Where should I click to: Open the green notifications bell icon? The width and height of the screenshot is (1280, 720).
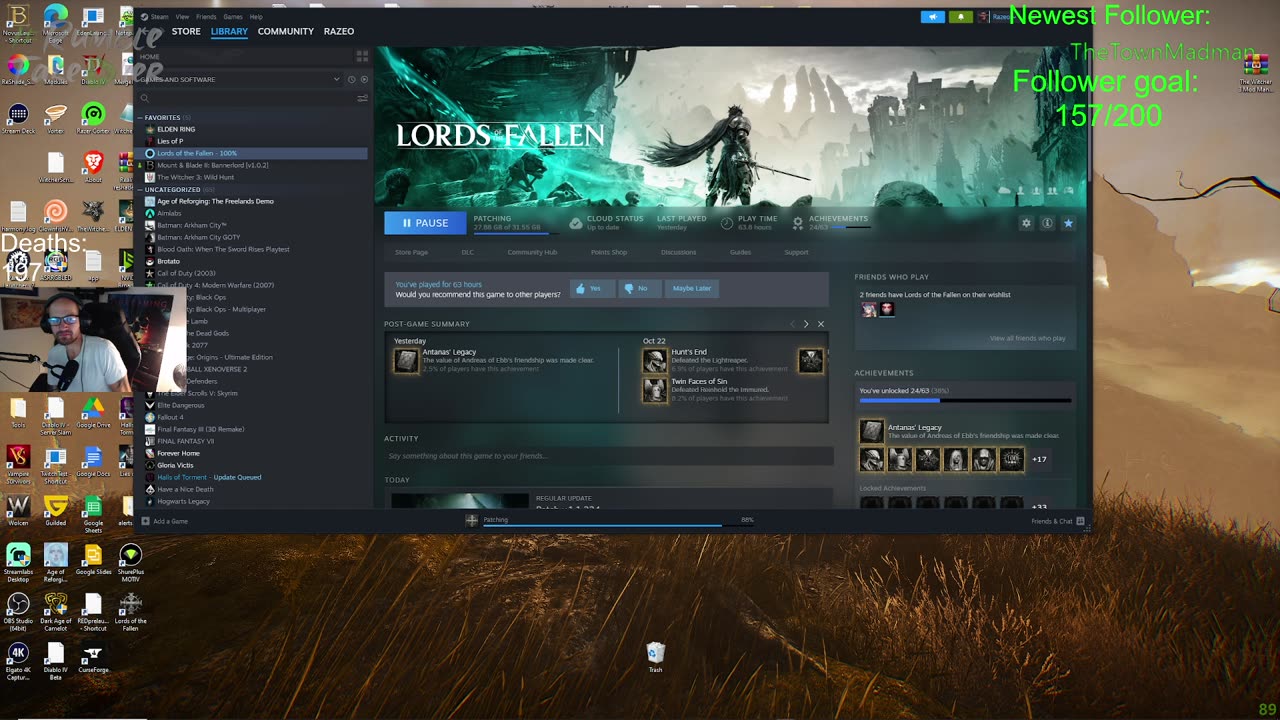click(x=960, y=17)
